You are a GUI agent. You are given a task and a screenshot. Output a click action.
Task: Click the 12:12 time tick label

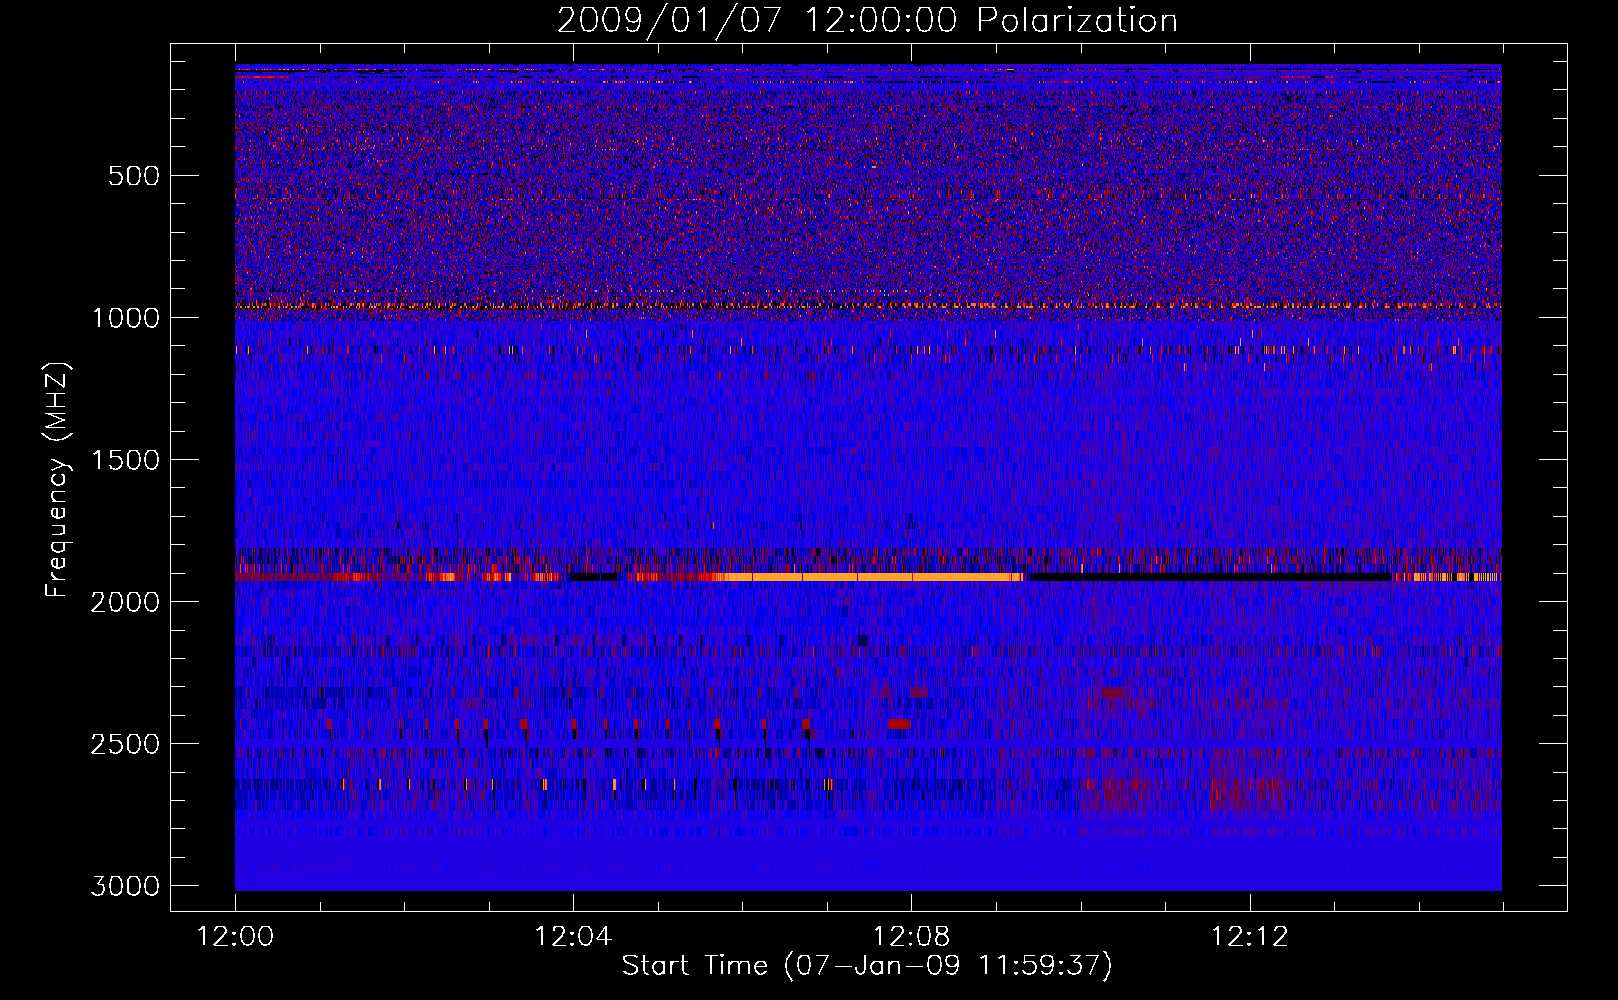tap(1249, 937)
